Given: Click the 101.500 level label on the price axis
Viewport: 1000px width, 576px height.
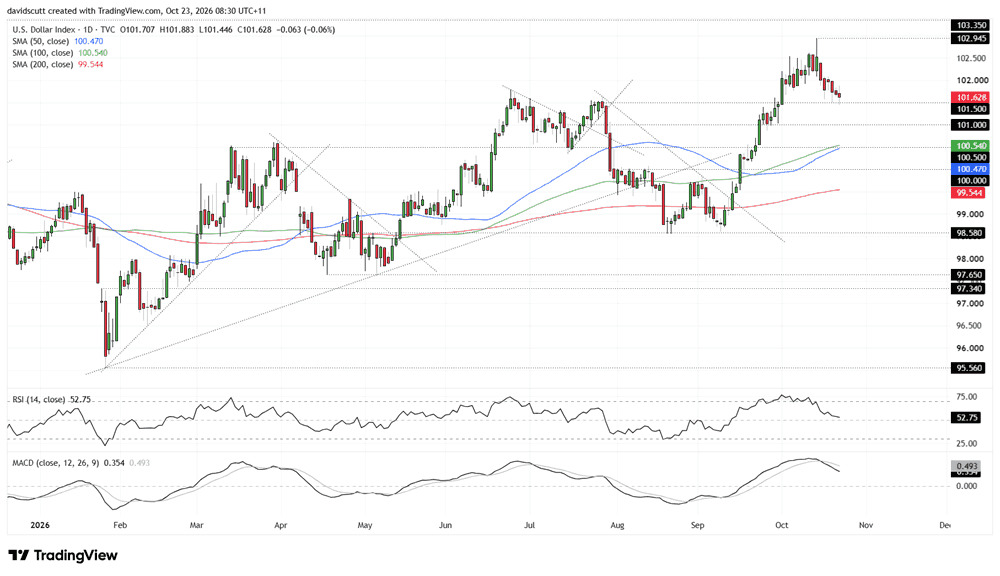Looking at the screenshot, I should 969,109.
